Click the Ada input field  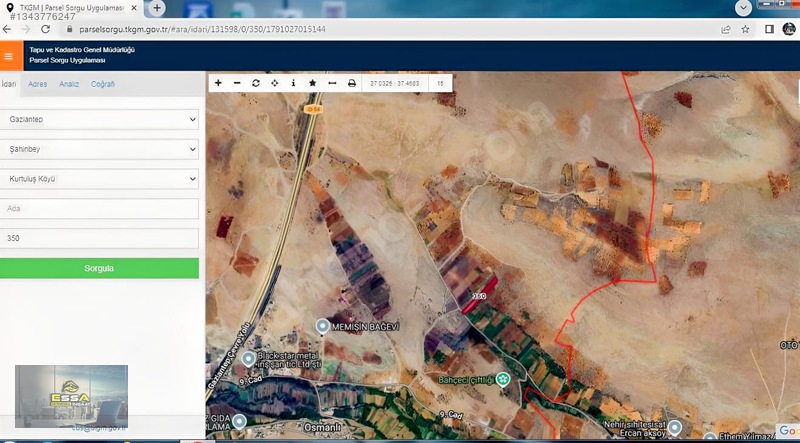coord(99,209)
